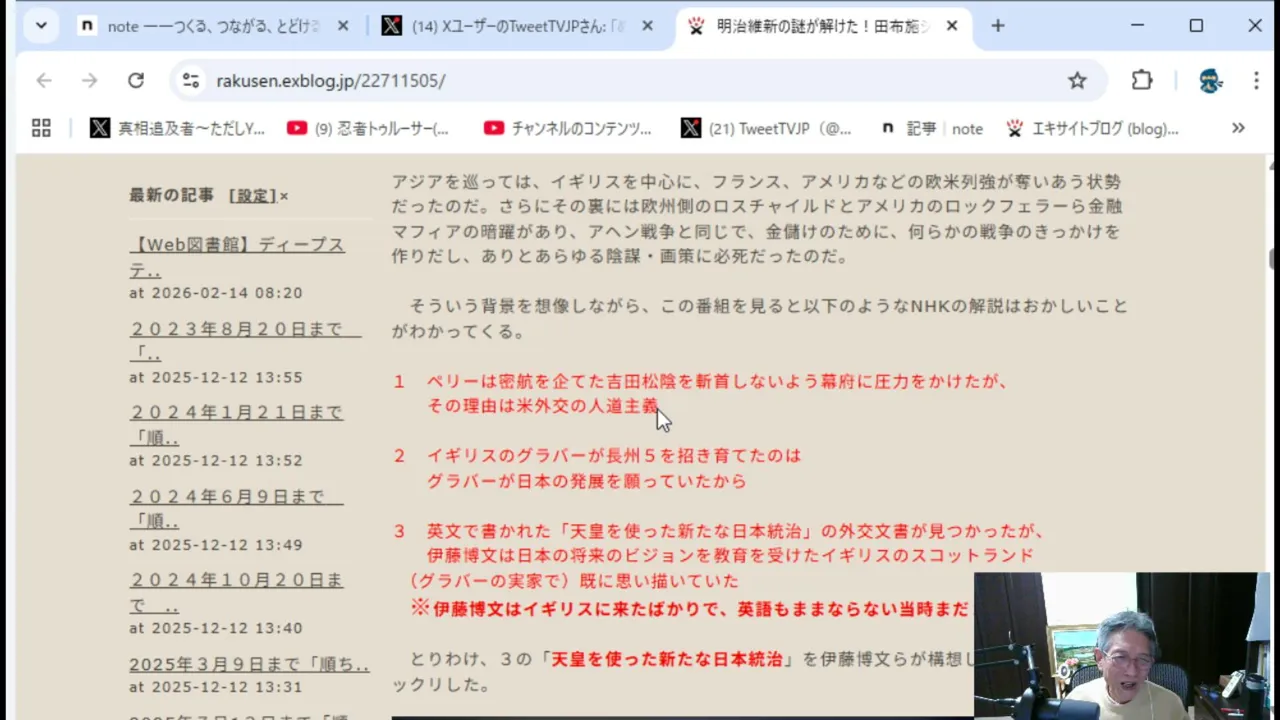Show more bookmarks chevron

pos(1238,128)
